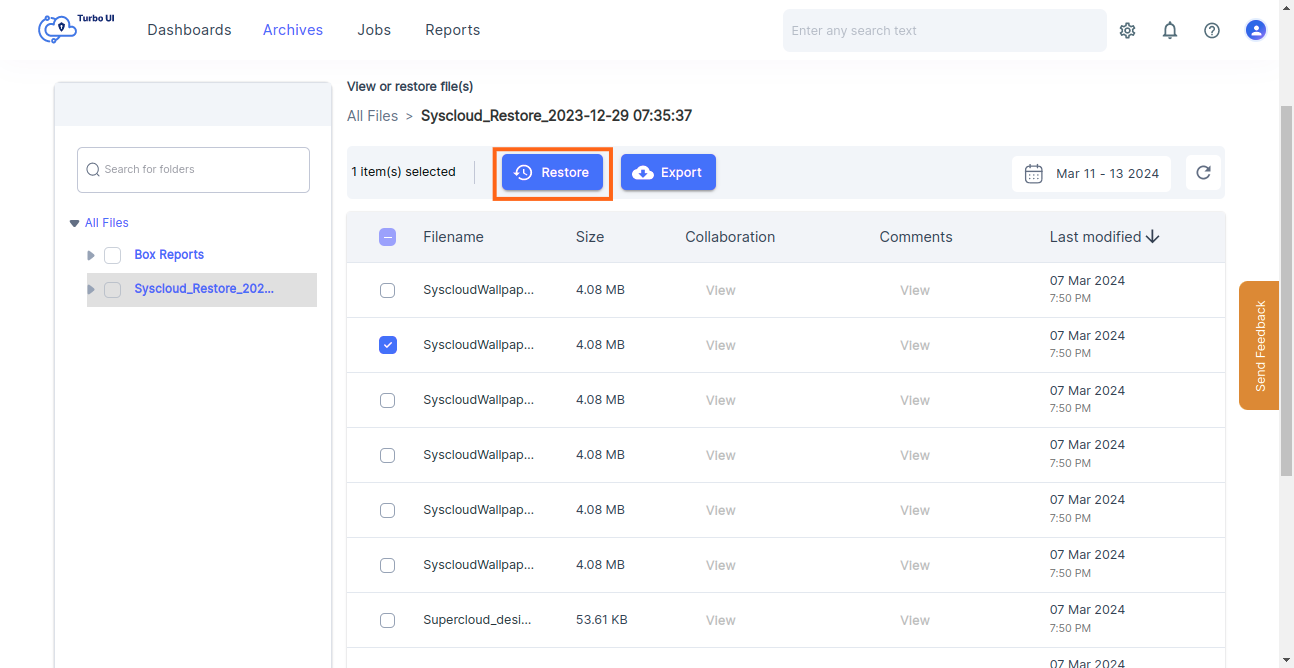Image resolution: width=1294 pixels, height=668 pixels.
Task: Expand the Syscloud_Restore folder node
Action: (x=91, y=289)
